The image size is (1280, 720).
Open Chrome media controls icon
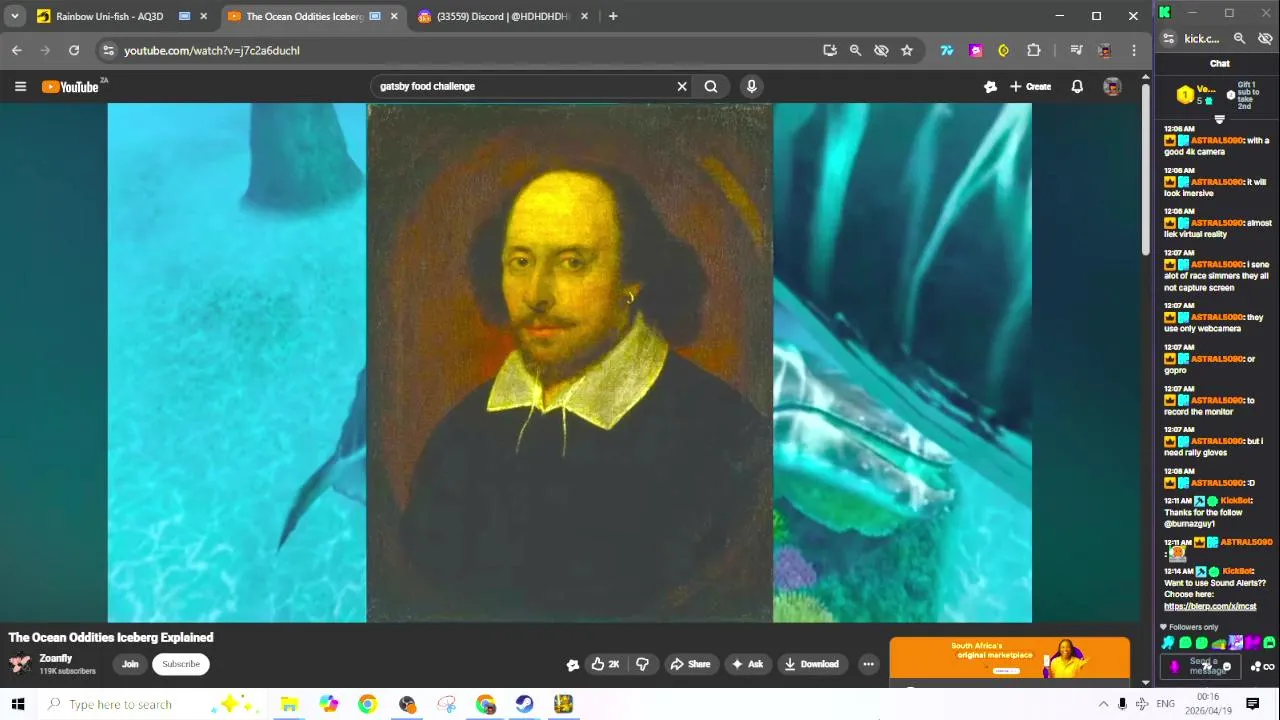1076,50
